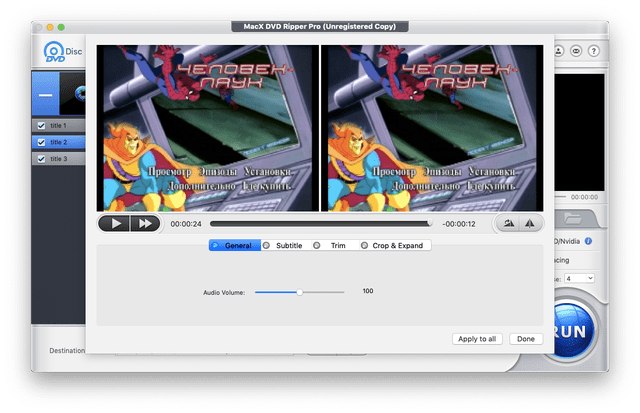This screenshot has width=640, height=413.
Task: Uncheck the title 2 checkbox
Action: tap(41, 142)
